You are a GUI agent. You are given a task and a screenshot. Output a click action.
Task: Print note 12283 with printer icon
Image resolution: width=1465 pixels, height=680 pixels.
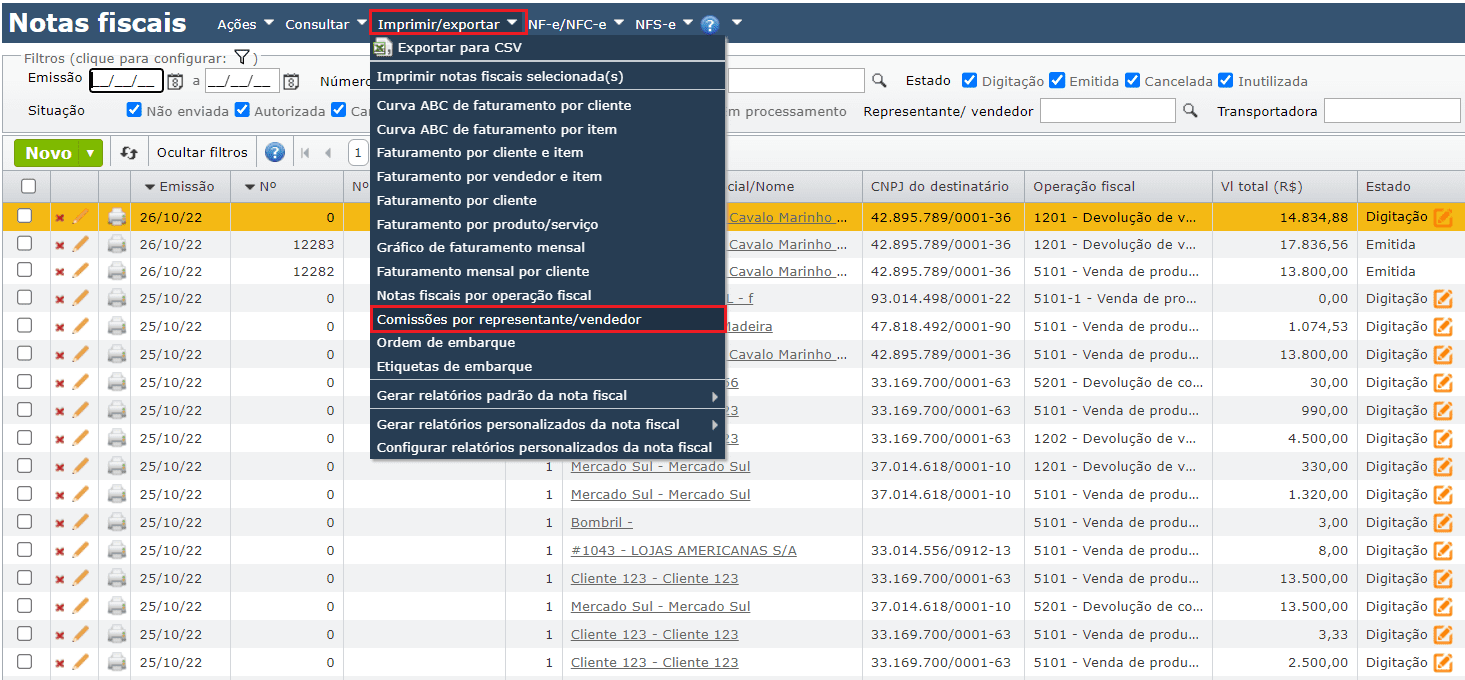[x=117, y=244]
